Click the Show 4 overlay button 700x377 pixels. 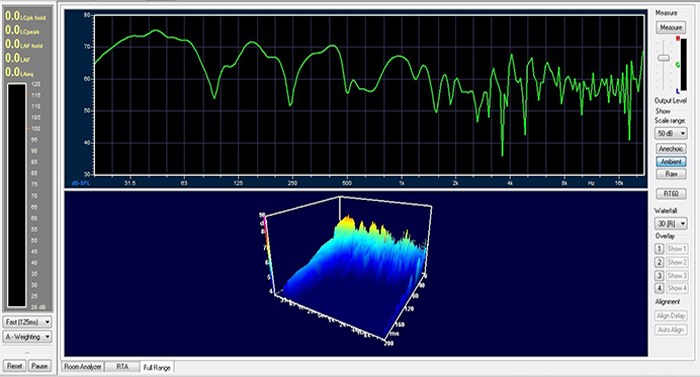pos(677,288)
